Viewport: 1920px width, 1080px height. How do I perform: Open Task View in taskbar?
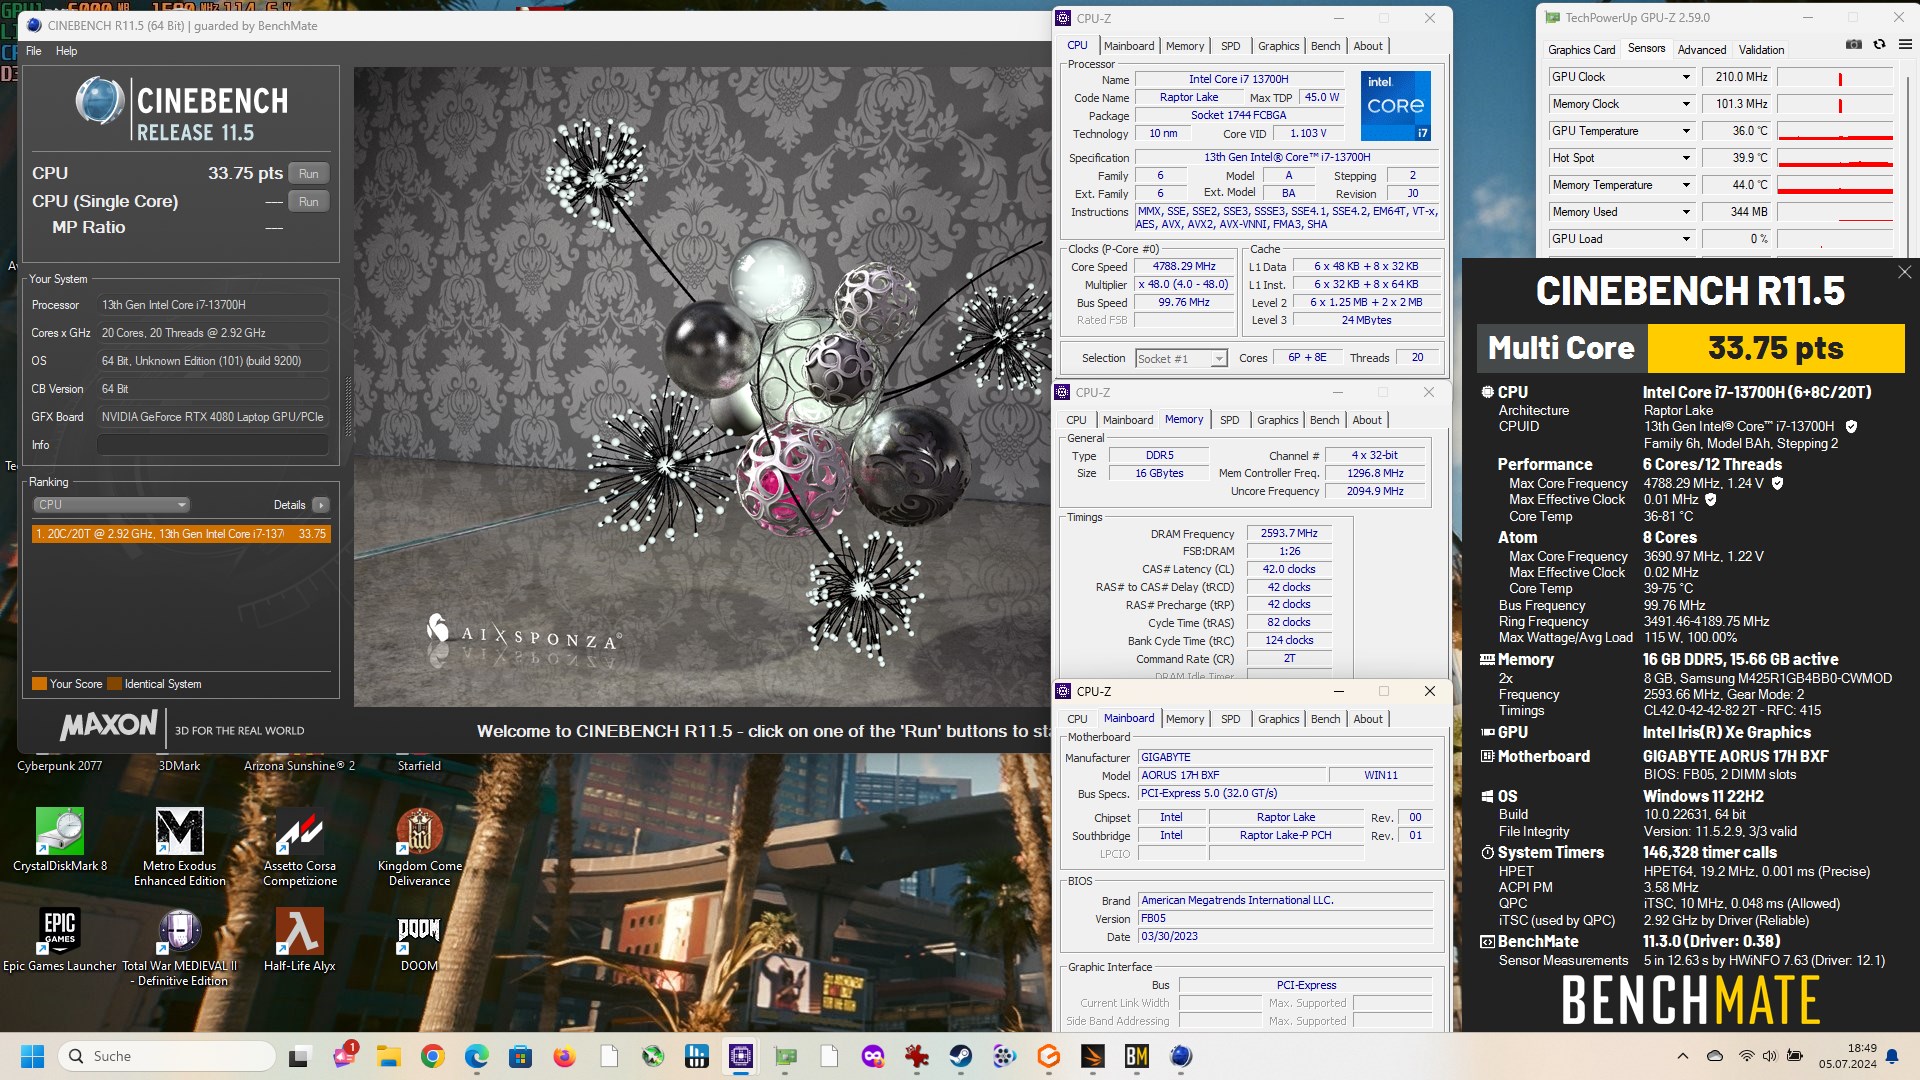tap(300, 1056)
